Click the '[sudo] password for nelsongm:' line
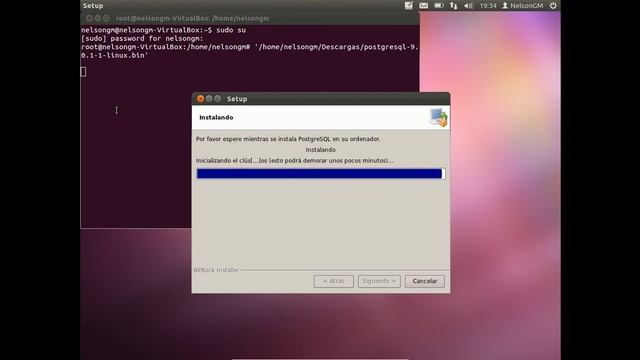This screenshot has height=360, width=640. coord(142,38)
